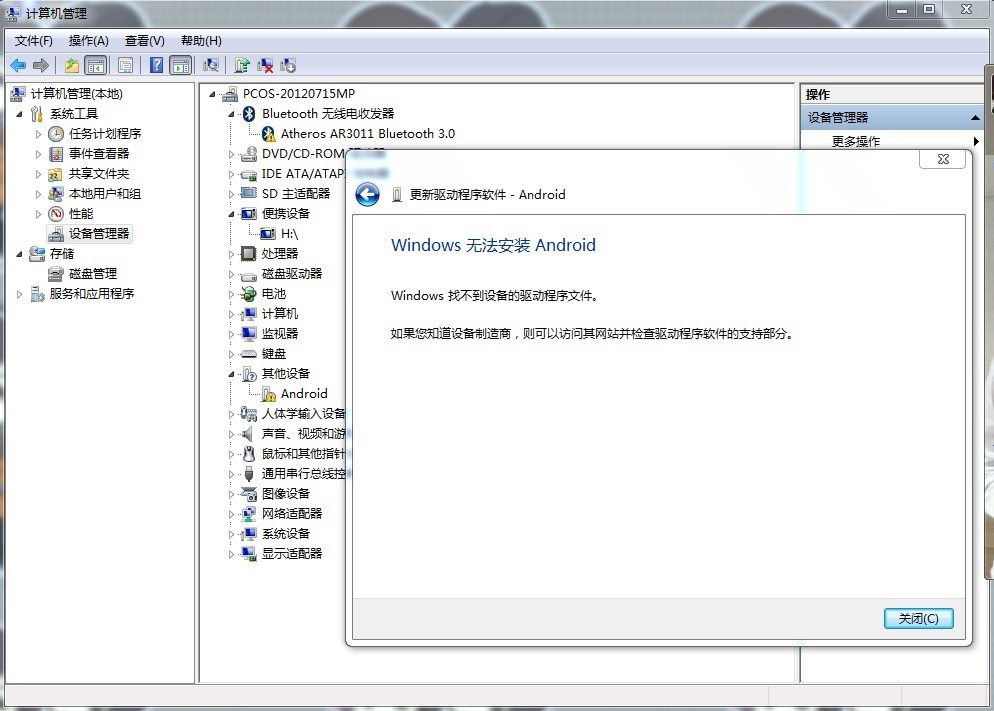Click the 人体学输入设备 icon
This screenshot has width=994, height=711.
tap(249, 414)
